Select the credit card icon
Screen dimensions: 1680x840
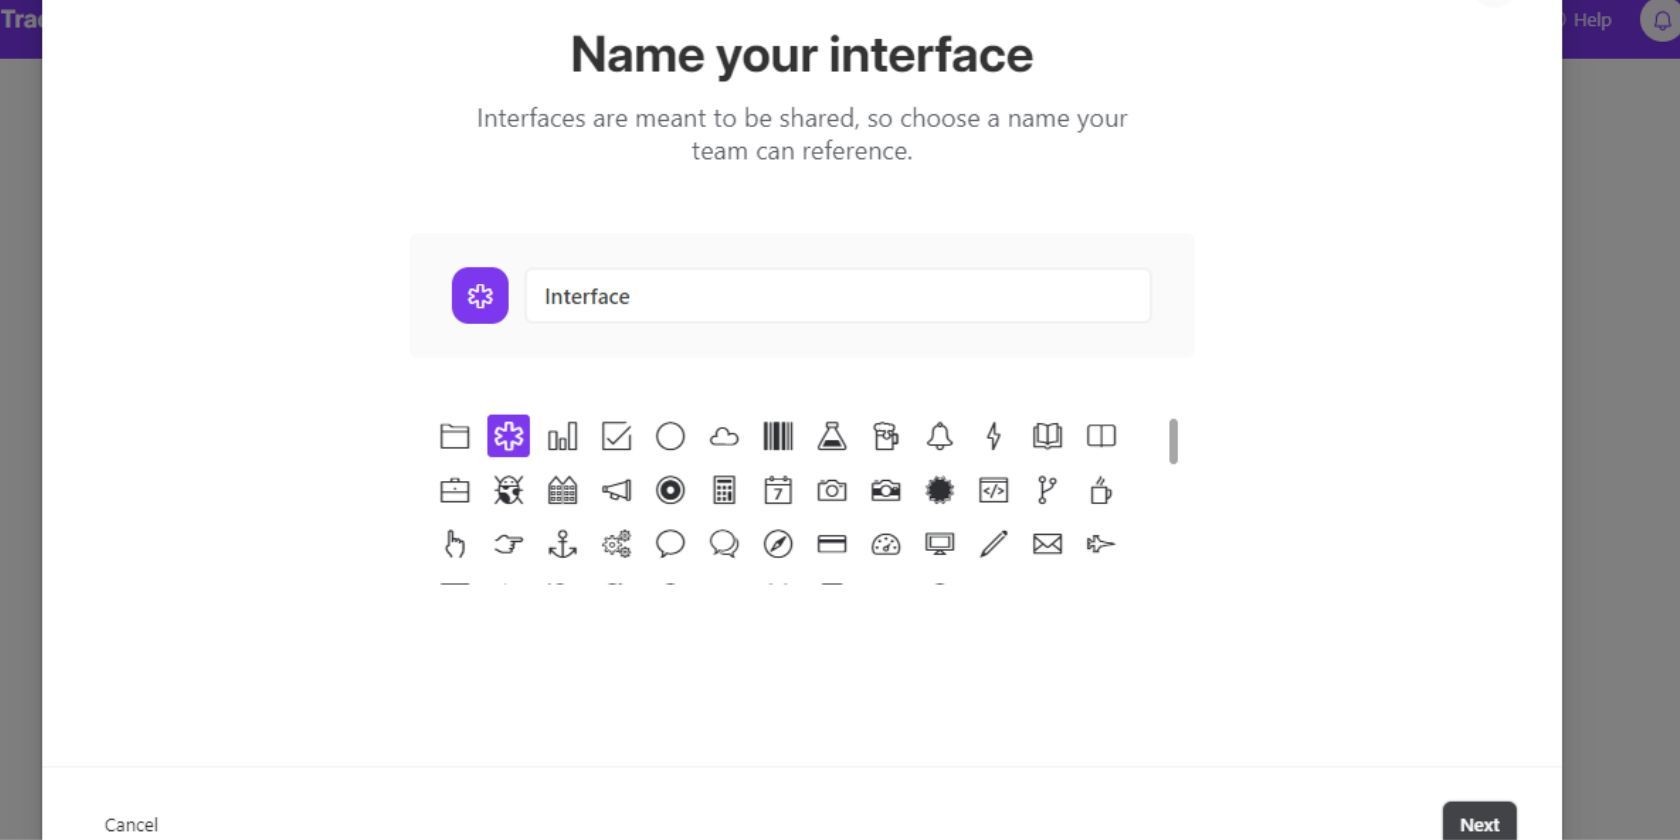pyautogui.click(x=832, y=544)
